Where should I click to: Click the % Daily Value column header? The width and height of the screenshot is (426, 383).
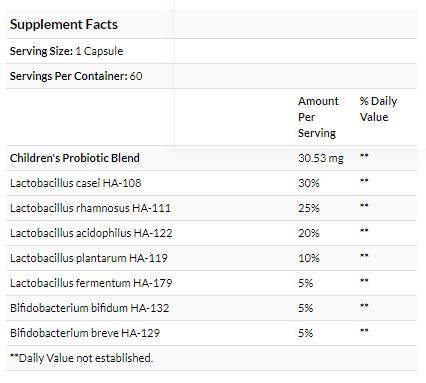[x=378, y=109]
